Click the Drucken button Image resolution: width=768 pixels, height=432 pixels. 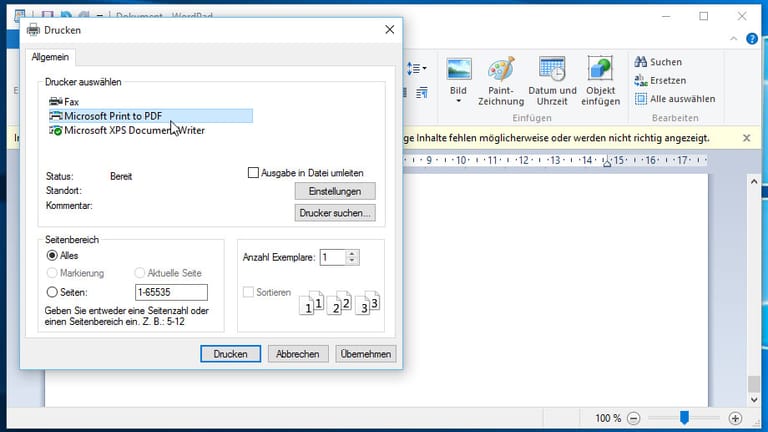[230, 354]
